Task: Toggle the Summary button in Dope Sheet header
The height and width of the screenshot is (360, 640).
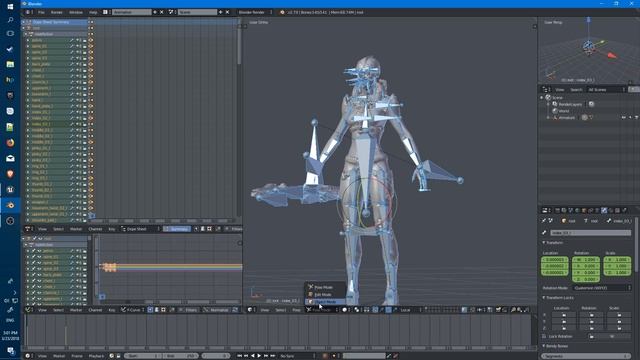Action: tap(177, 229)
